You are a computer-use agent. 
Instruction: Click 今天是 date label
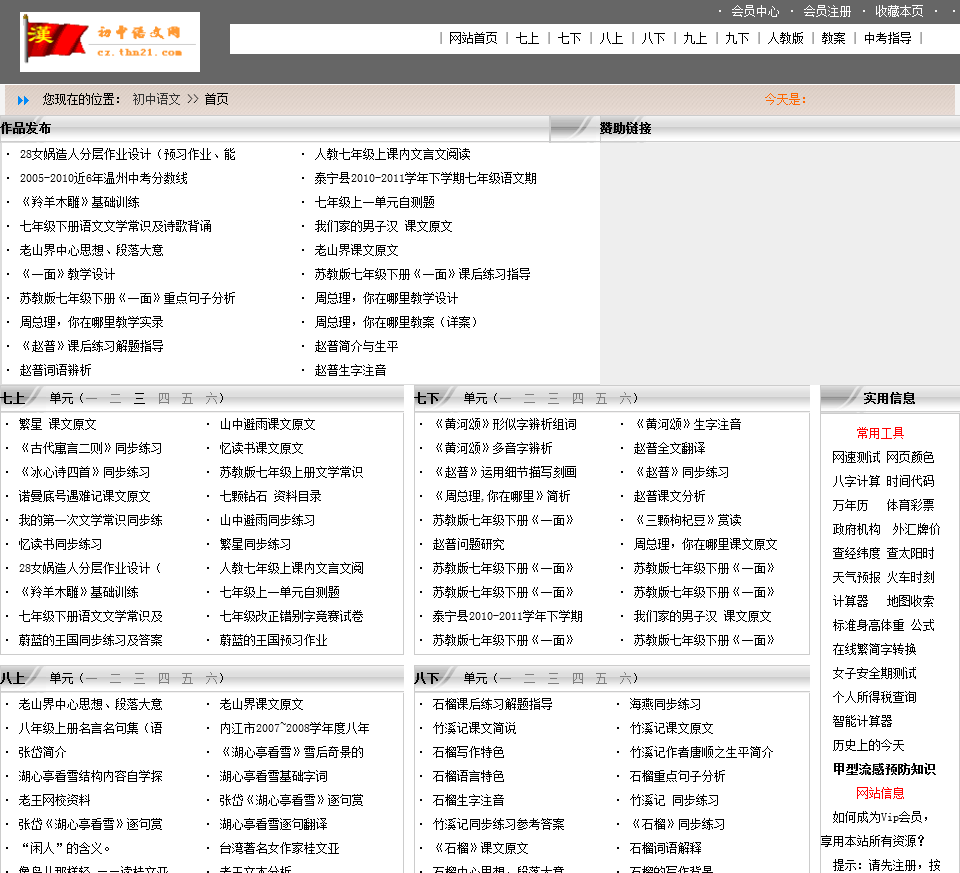pos(785,99)
